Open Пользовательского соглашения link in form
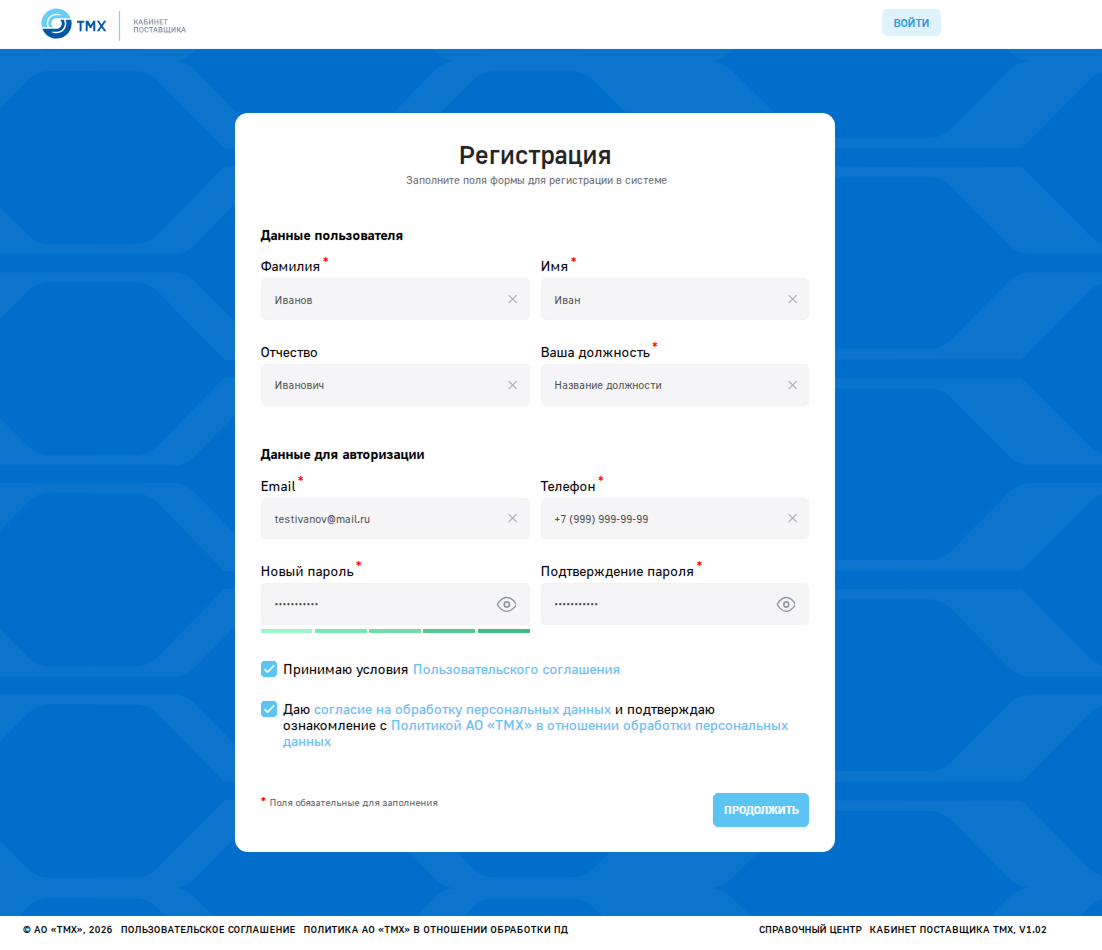 [x=517, y=670]
